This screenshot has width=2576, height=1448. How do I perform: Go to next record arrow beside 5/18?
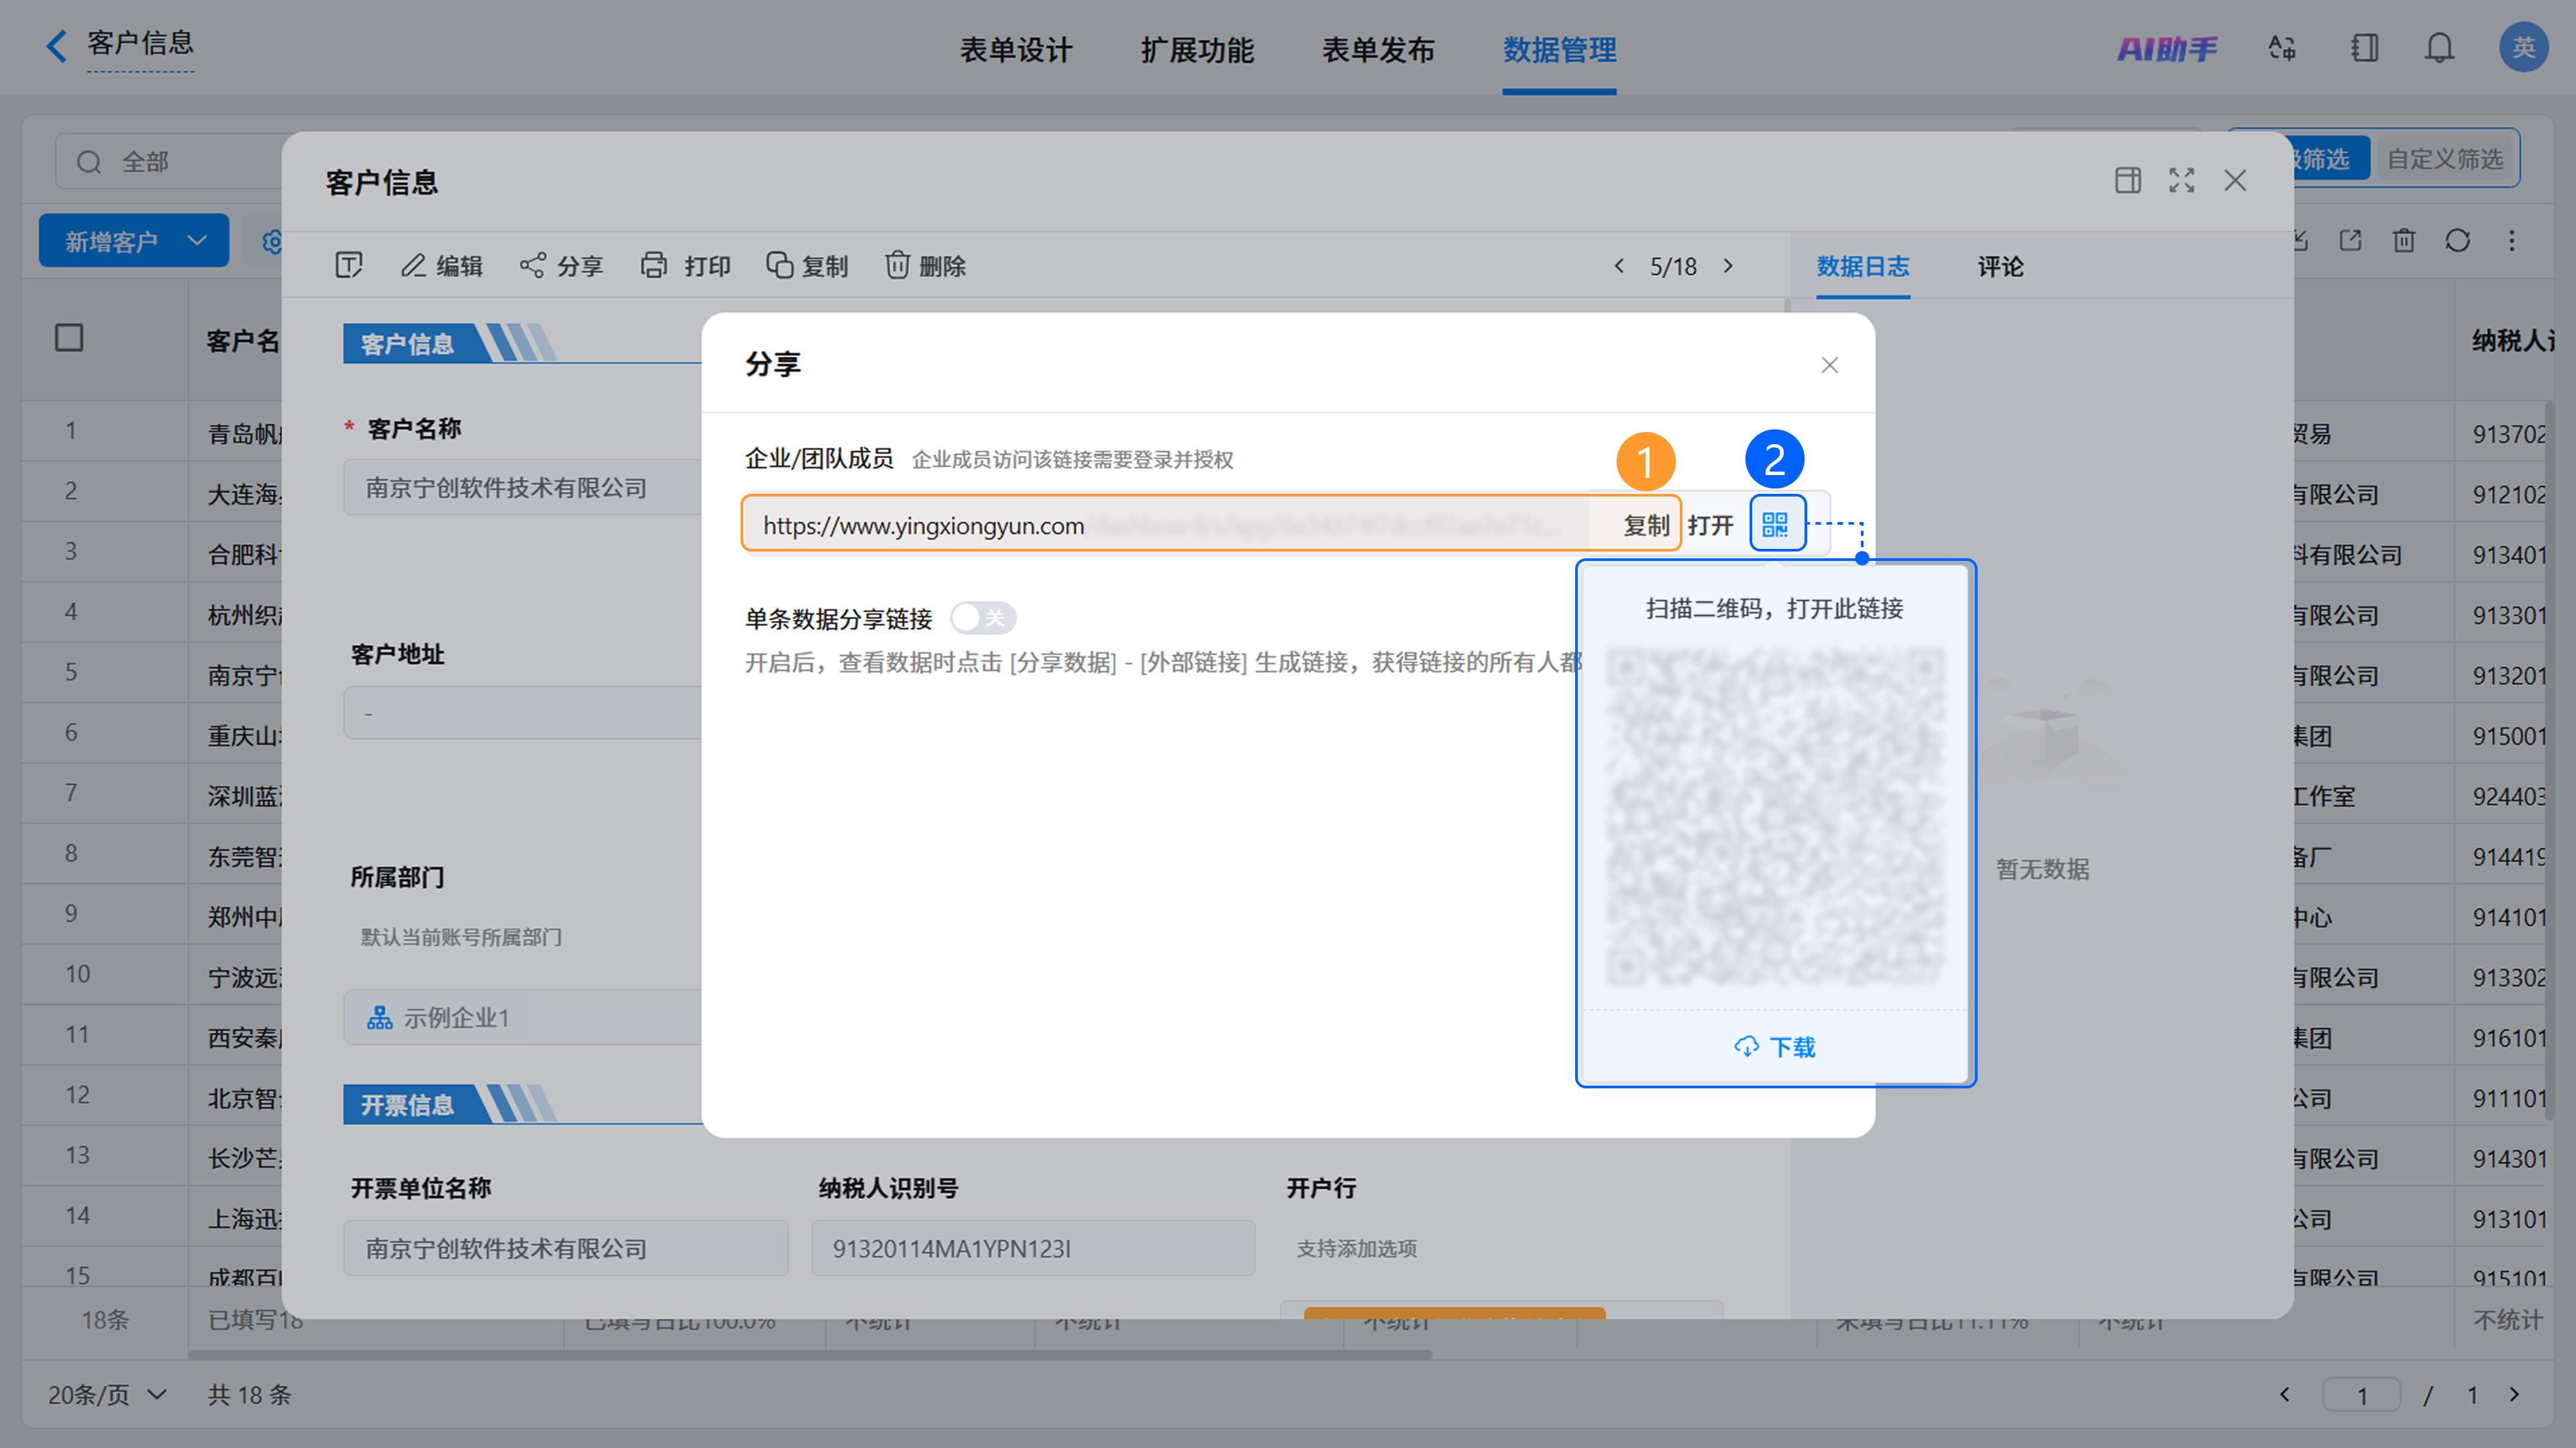click(1728, 266)
